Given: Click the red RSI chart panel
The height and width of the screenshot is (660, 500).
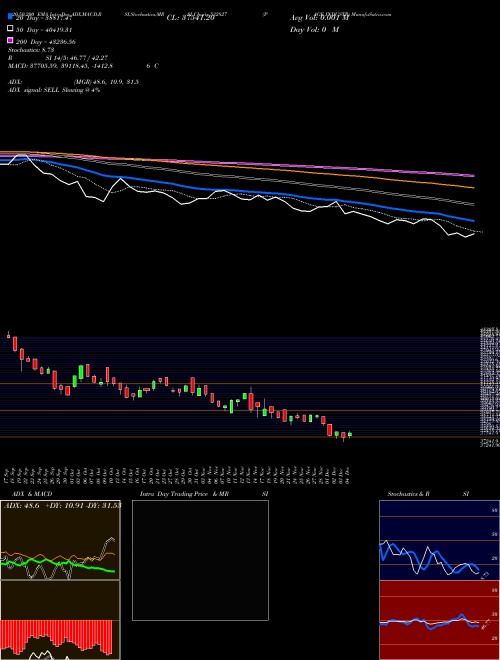Looking at the screenshot, I should tap(439, 620).
